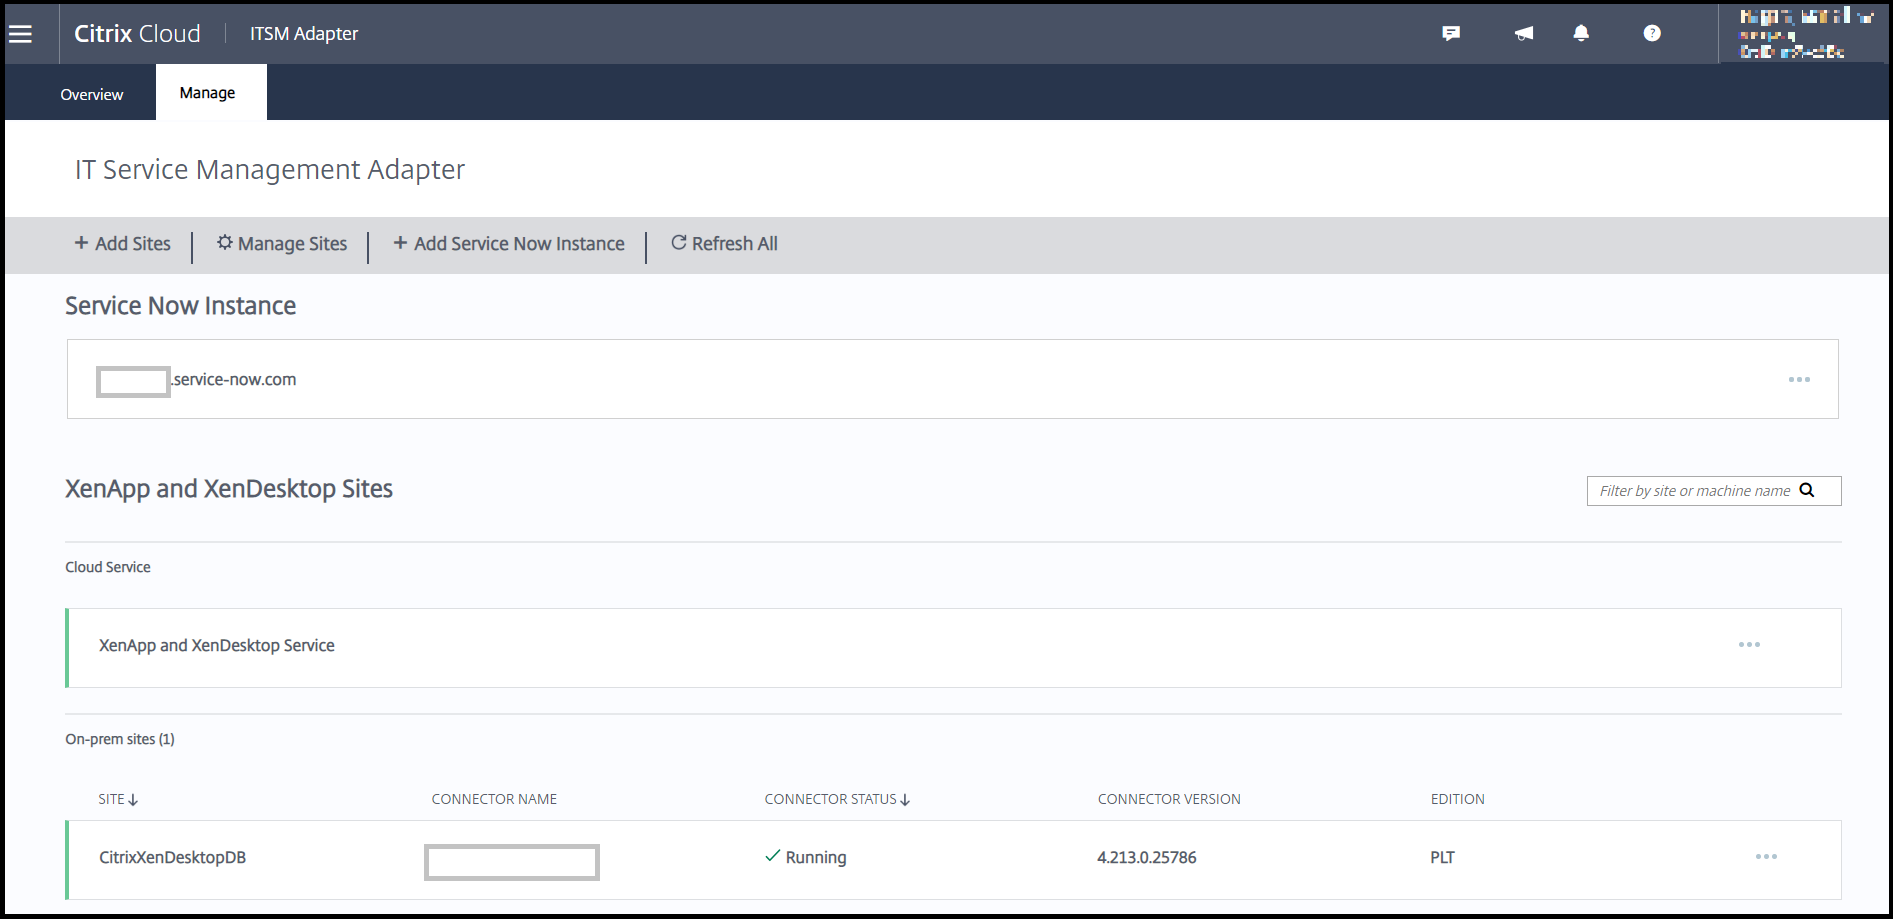Screen dimensions: 1893x919
Task: Click the search magnifier icon
Action: coord(1807,490)
